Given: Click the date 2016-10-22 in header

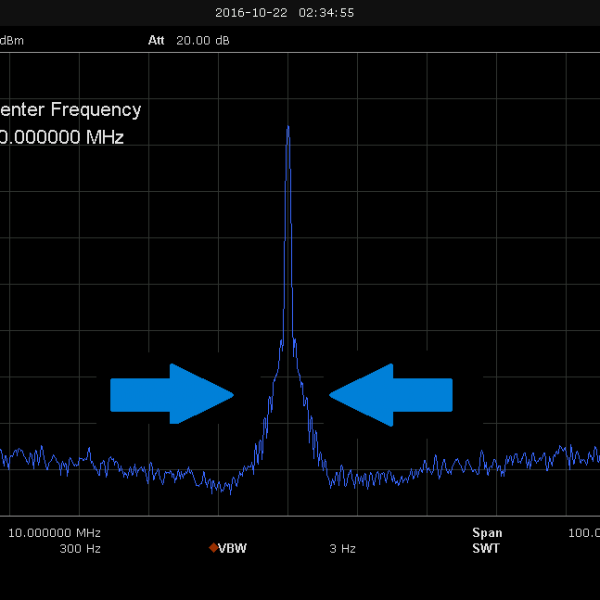Looking at the screenshot, I should click(x=250, y=13).
